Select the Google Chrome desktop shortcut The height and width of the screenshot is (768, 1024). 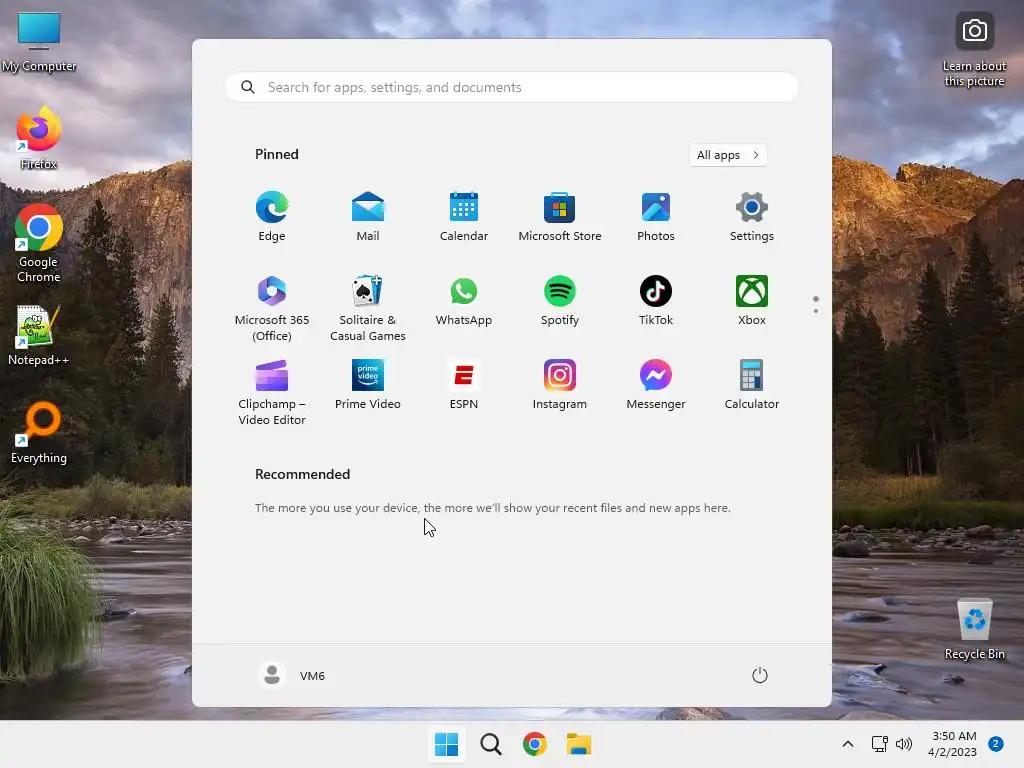coord(39,243)
